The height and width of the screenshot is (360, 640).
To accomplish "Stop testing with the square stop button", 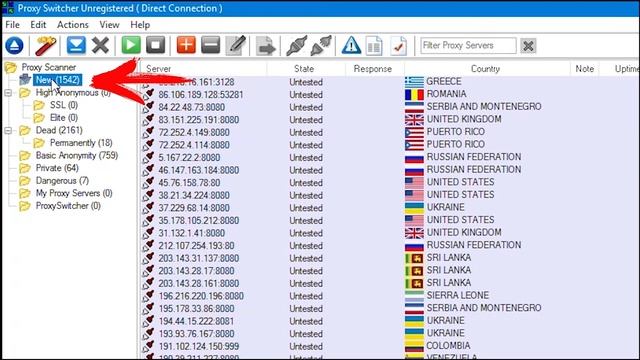I will click(156, 45).
